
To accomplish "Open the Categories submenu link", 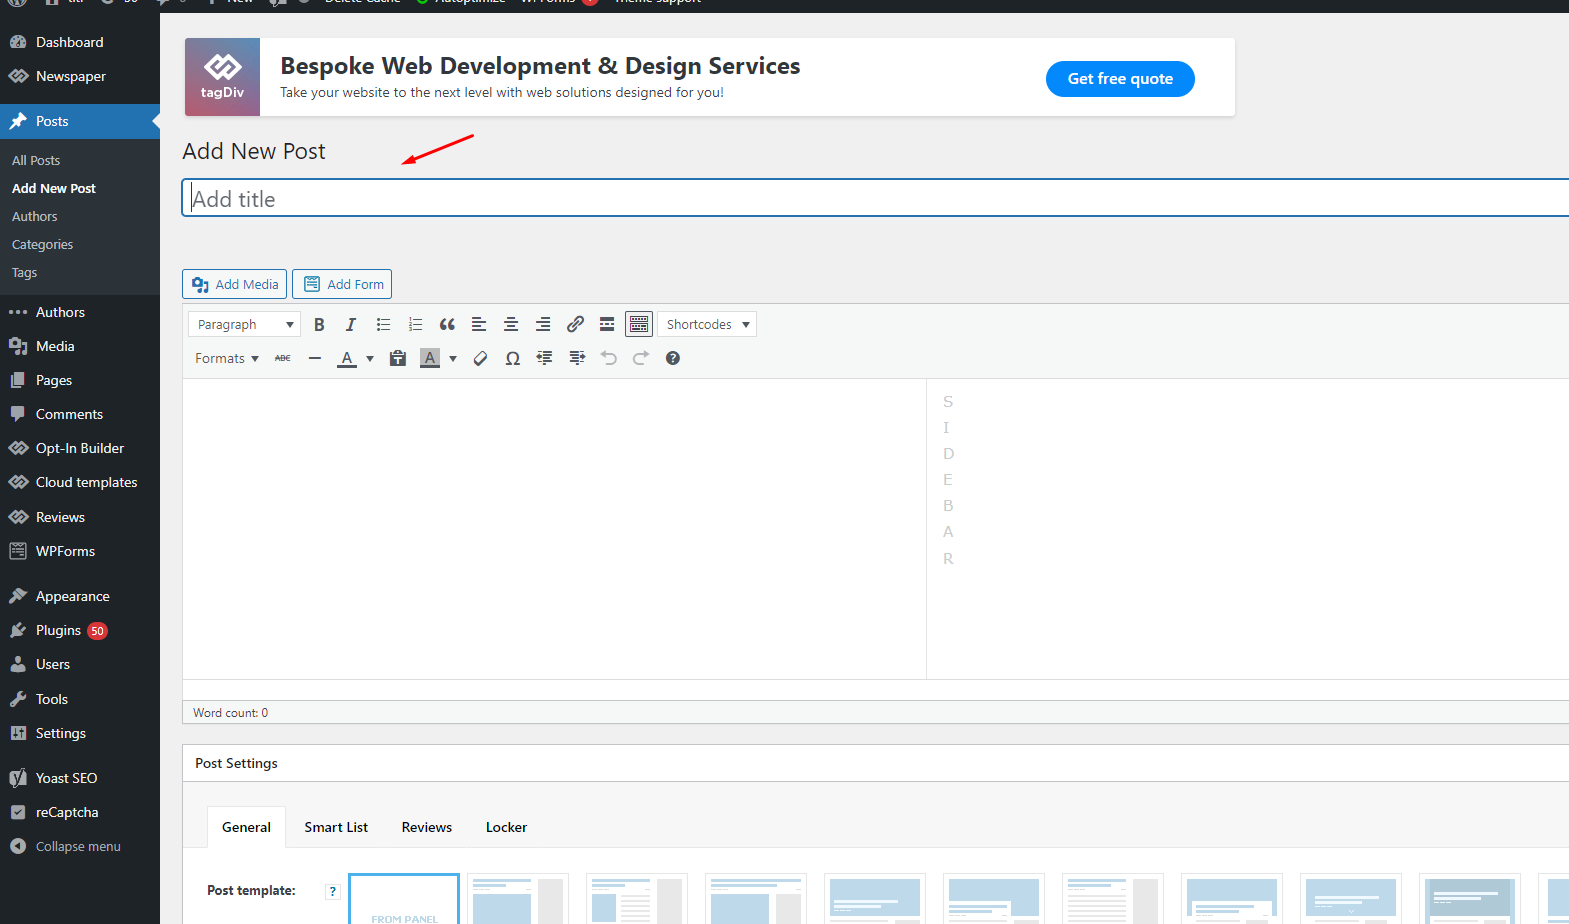I will point(42,244).
